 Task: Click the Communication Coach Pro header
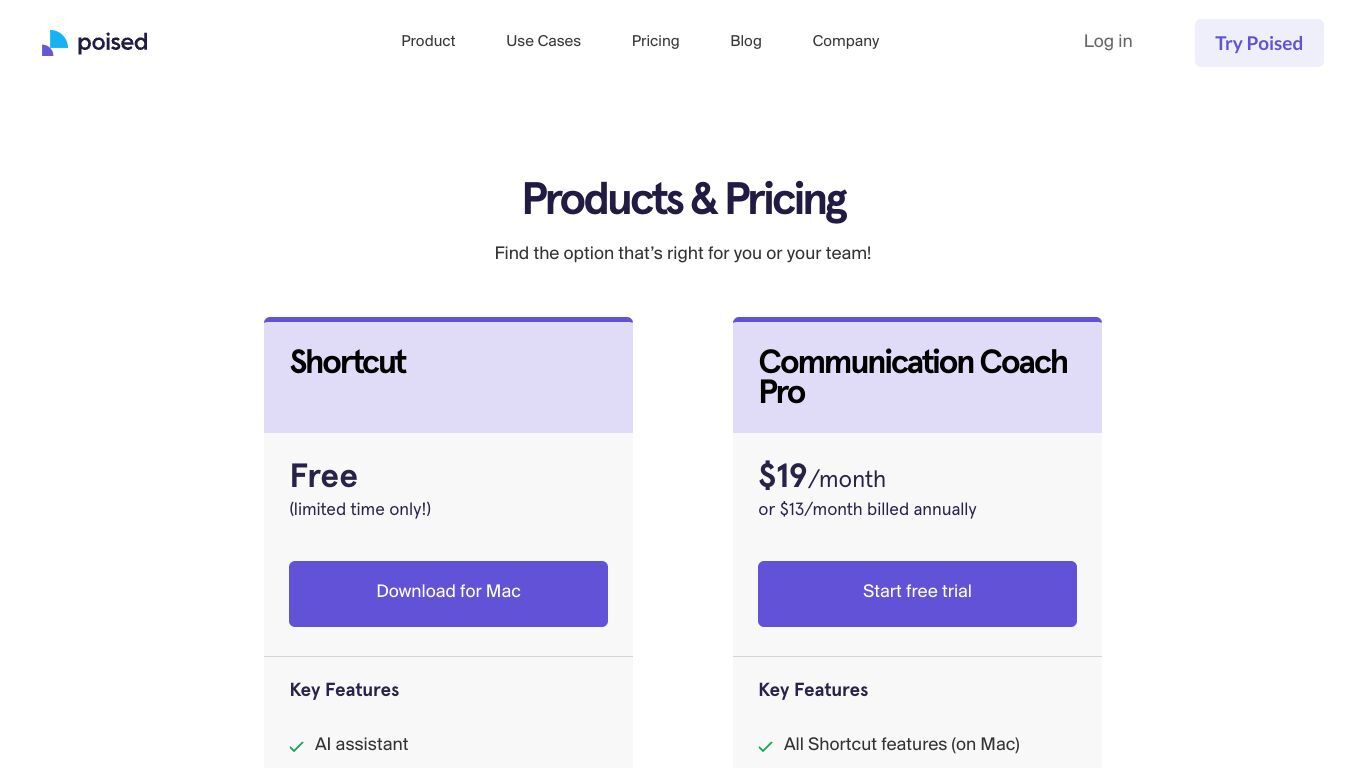coord(913,376)
